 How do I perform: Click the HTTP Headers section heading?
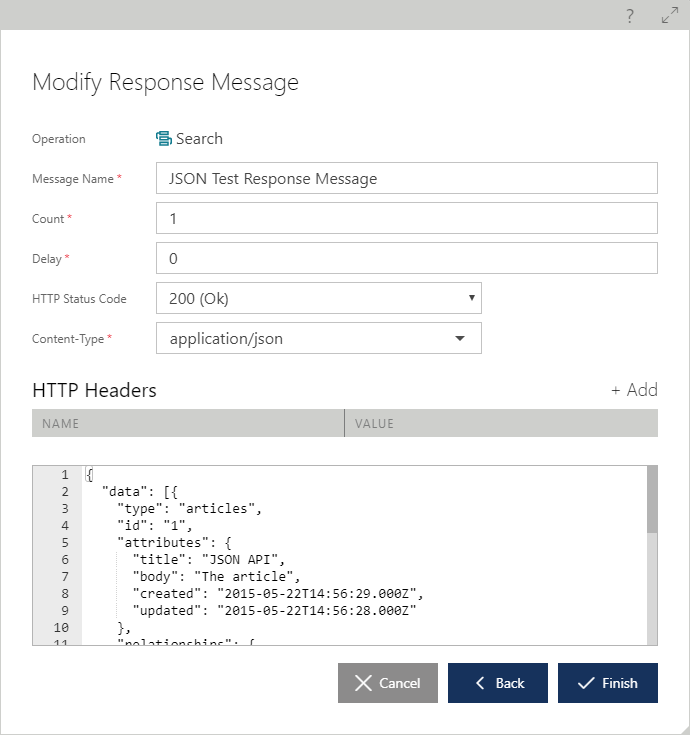[x=94, y=390]
